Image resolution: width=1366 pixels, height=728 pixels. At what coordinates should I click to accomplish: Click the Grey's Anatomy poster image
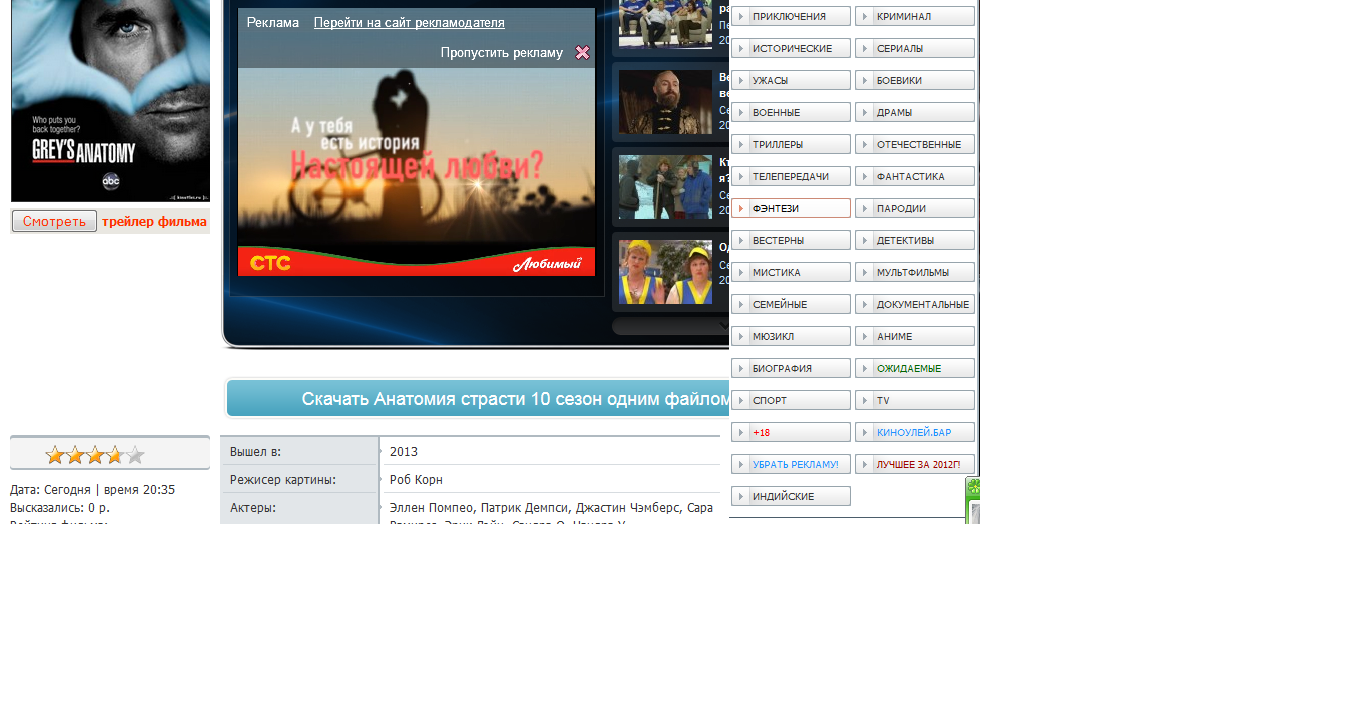(x=110, y=100)
